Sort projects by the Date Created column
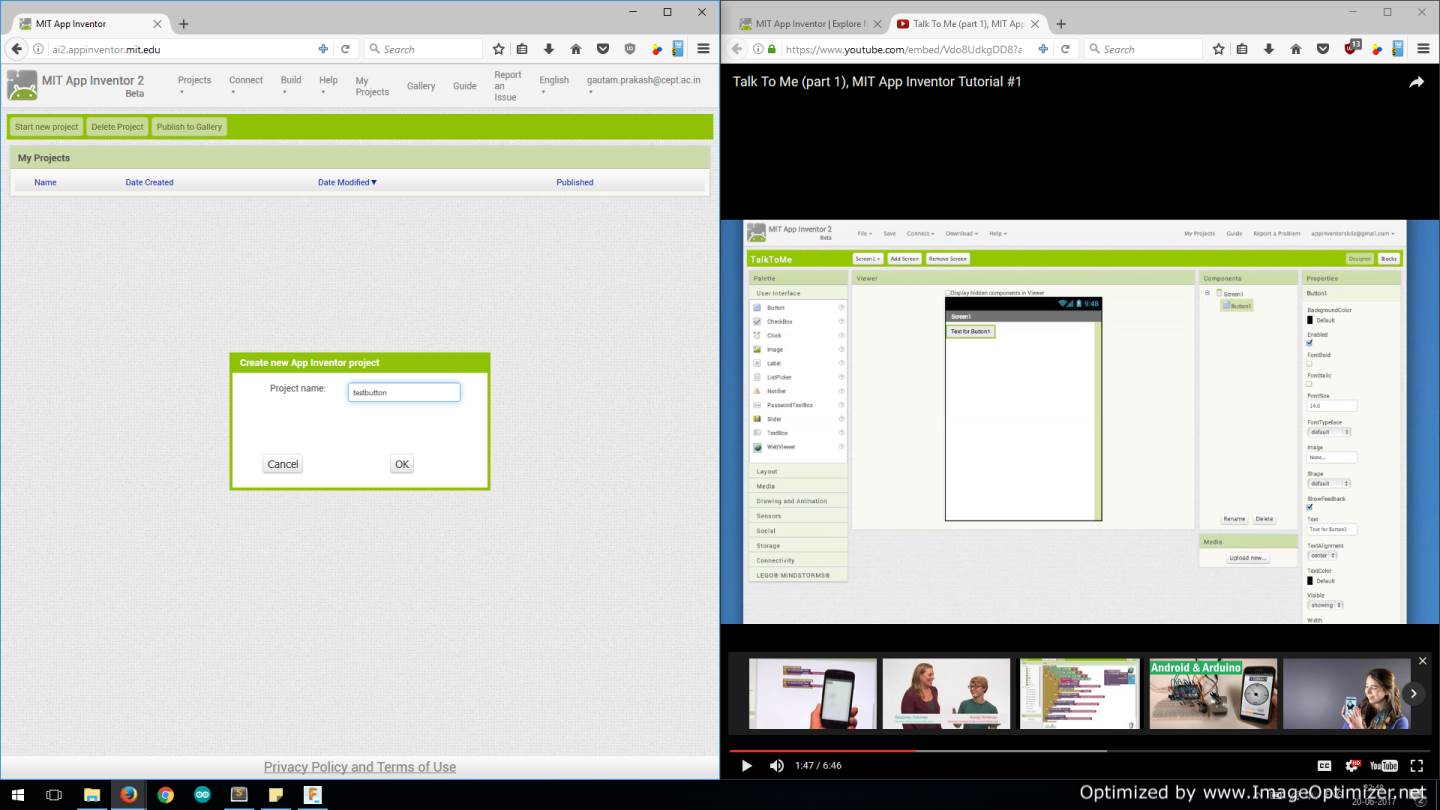This screenshot has width=1440, height=810. (149, 182)
